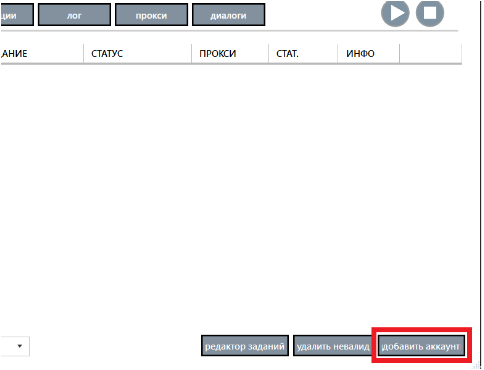Click the blank header cell after ИНФО

[x=431, y=53]
